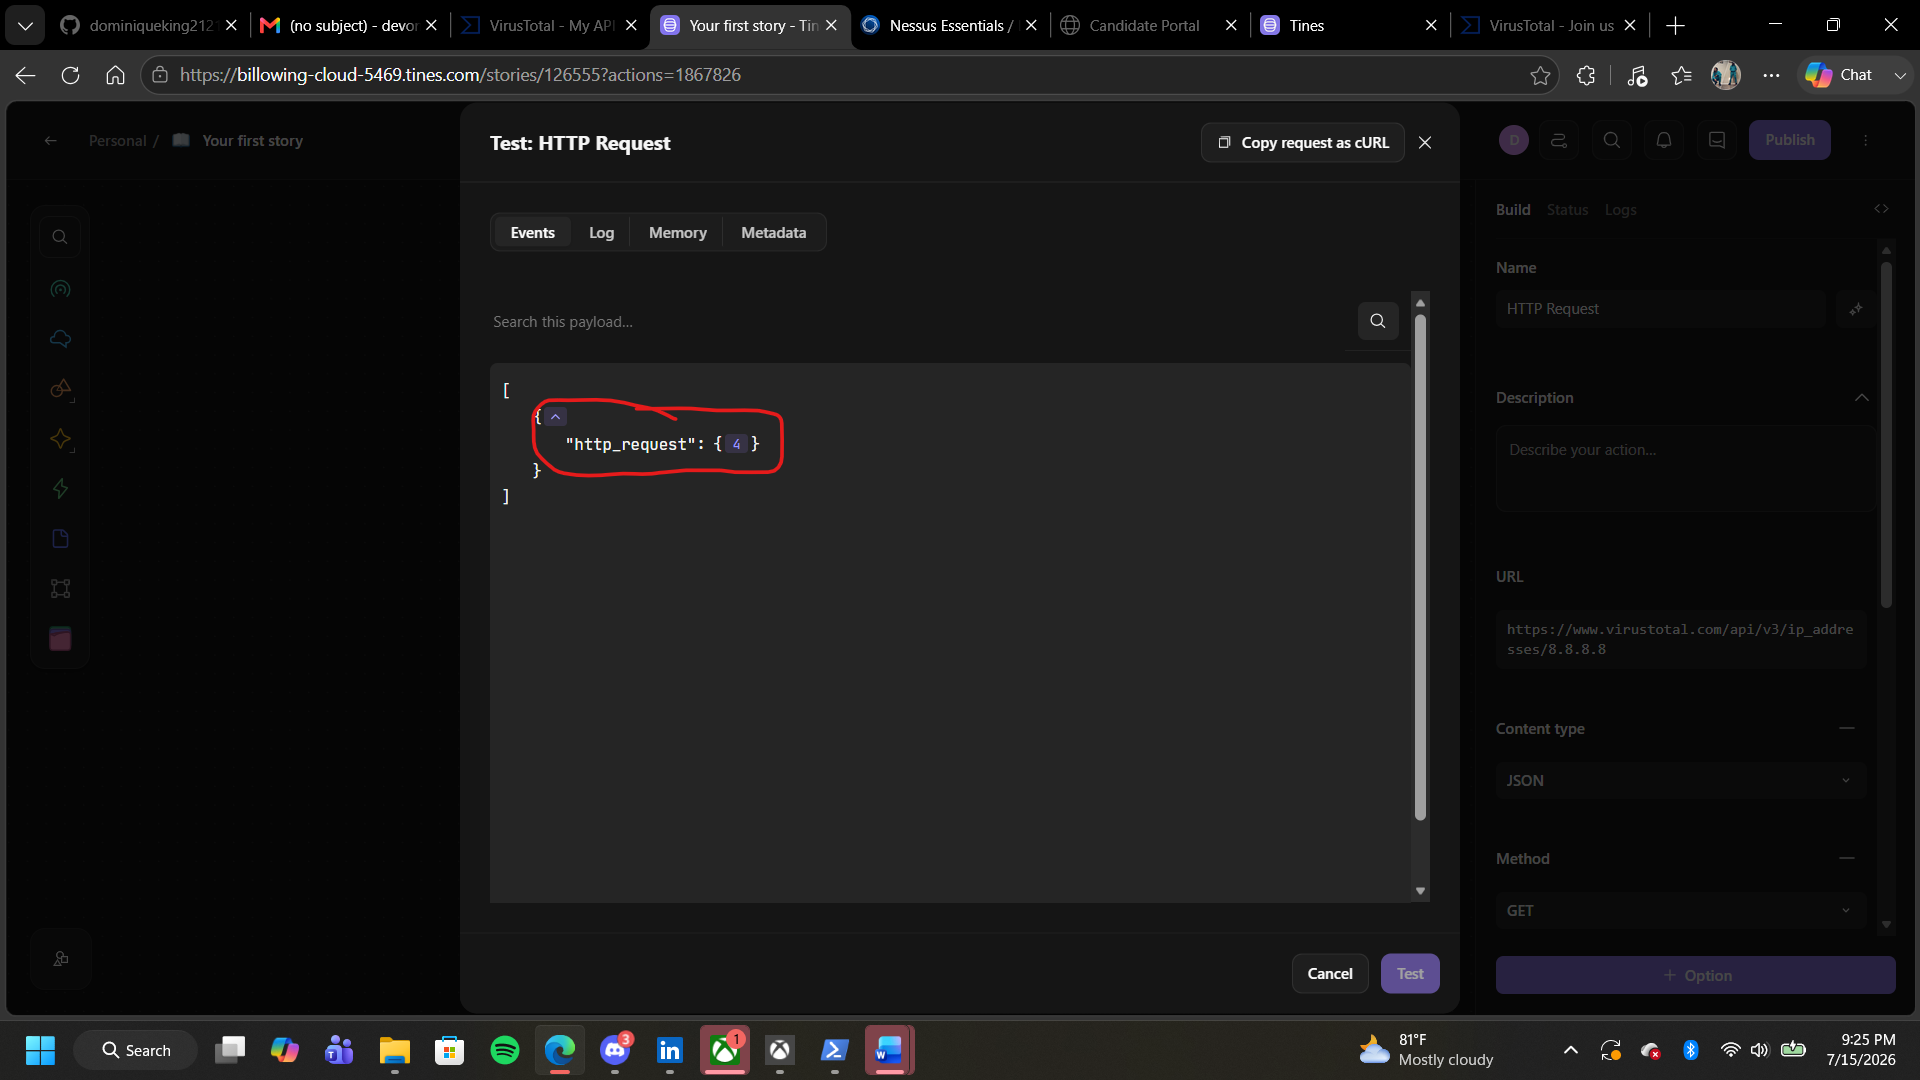Viewport: 1920px width, 1080px height.
Task: Click the user-settings icon in sidebar footer
Action: (60, 959)
